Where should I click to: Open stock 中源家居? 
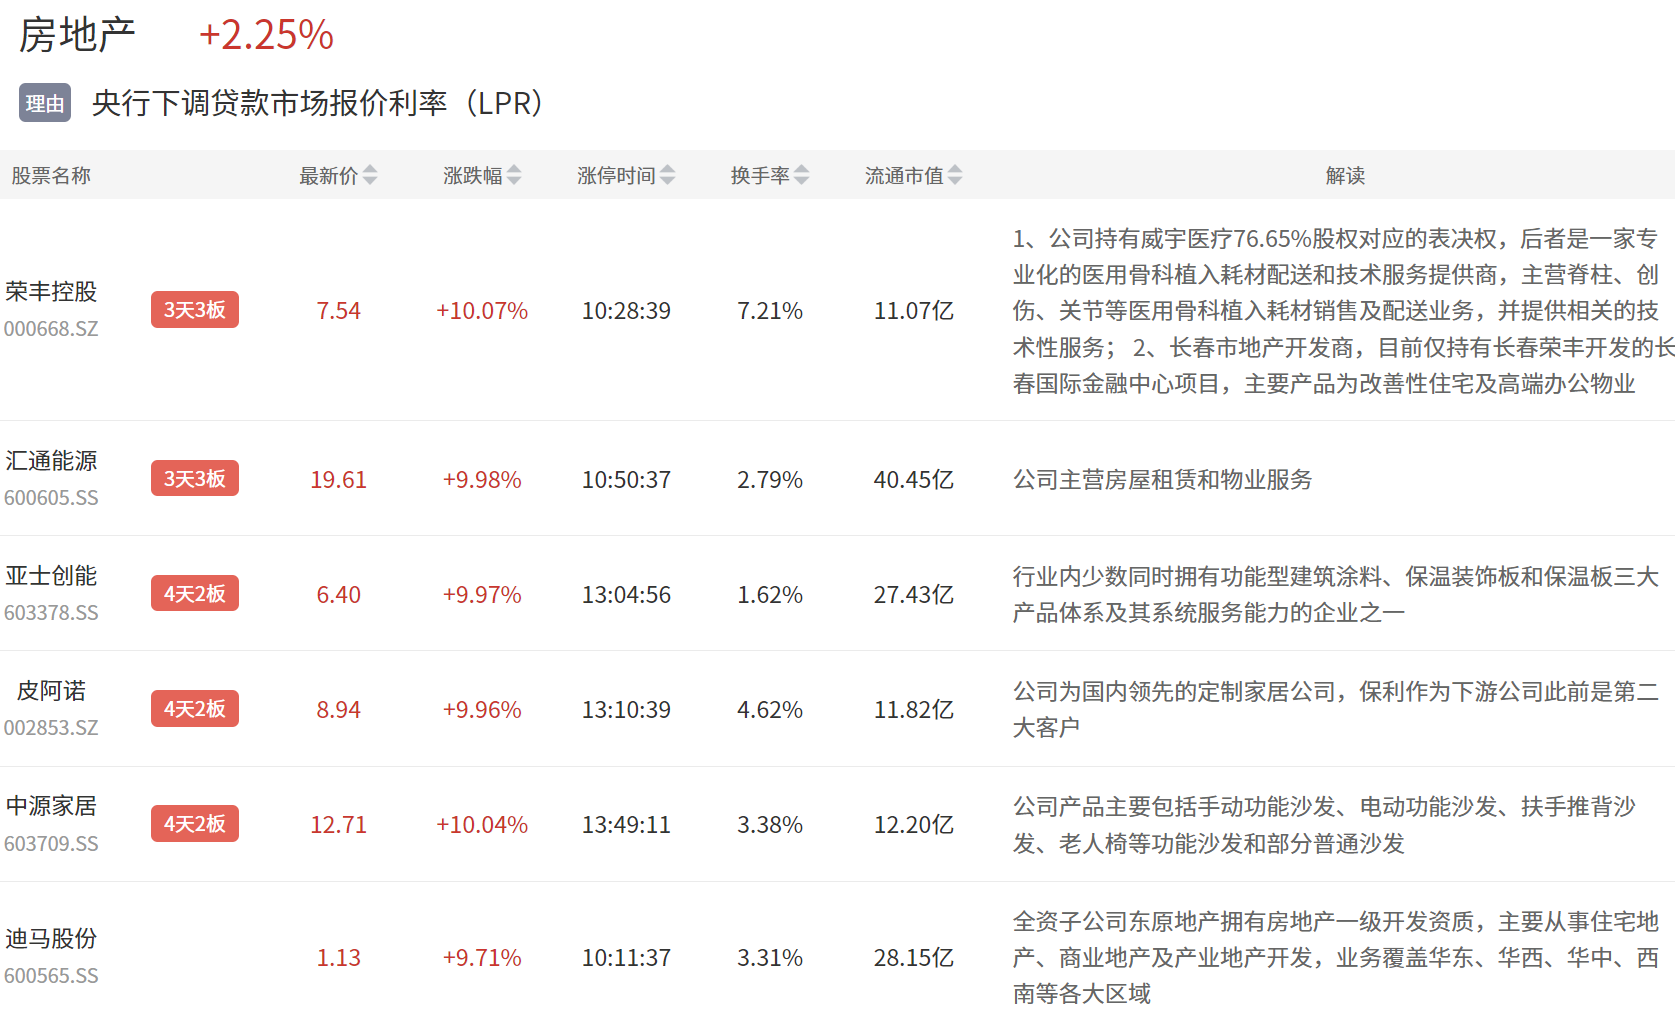point(51,805)
